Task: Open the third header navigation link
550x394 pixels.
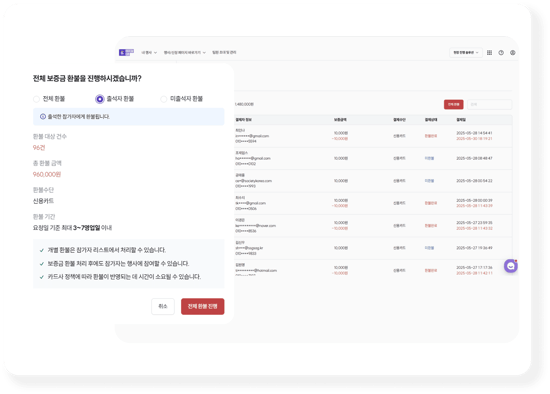Action: point(224,53)
